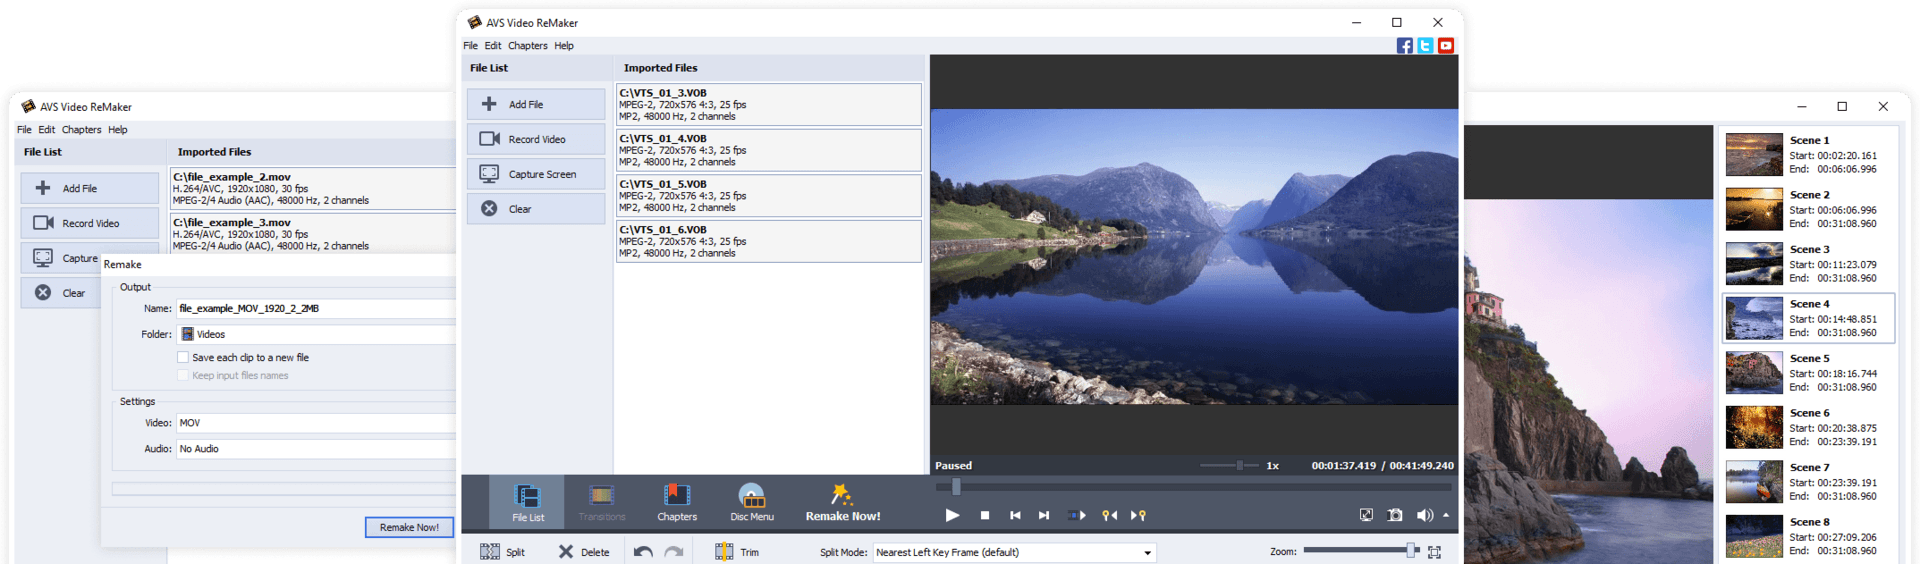Open the volume level arrow beside the speaker
This screenshot has width=1920, height=564.
(x=1446, y=515)
